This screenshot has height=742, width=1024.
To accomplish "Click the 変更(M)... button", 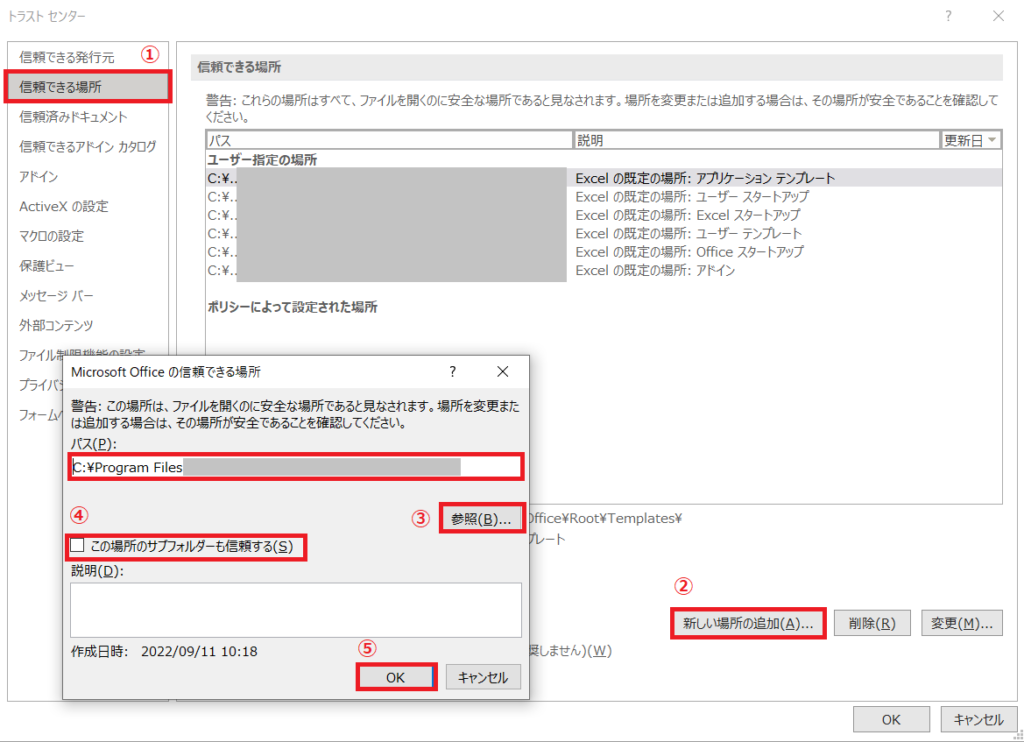I will pos(961,623).
